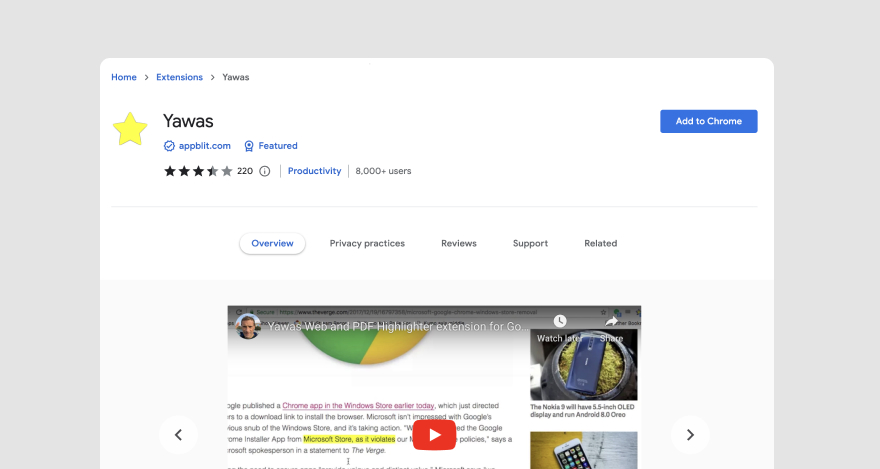Image resolution: width=880 pixels, height=469 pixels.
Task: Click the verified badge icon beside appblit.com
Action: click(169, 146)
